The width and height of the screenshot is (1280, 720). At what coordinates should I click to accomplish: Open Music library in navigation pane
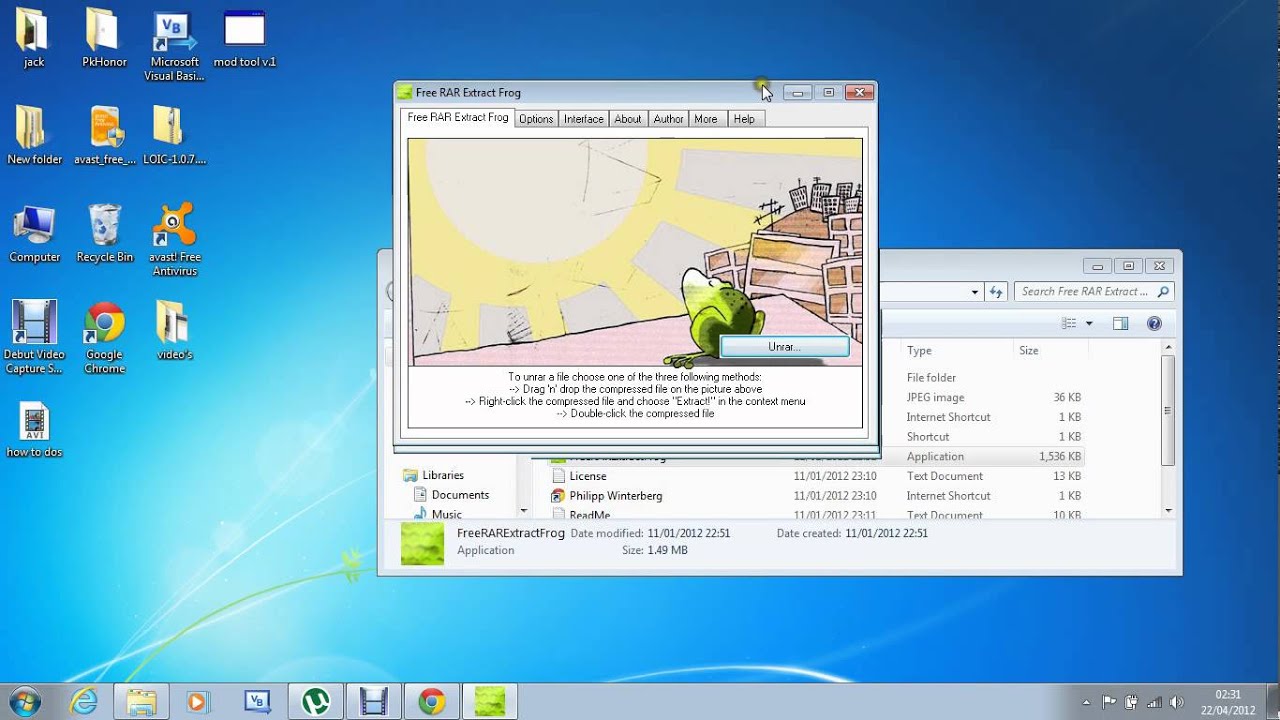point(446,514)
